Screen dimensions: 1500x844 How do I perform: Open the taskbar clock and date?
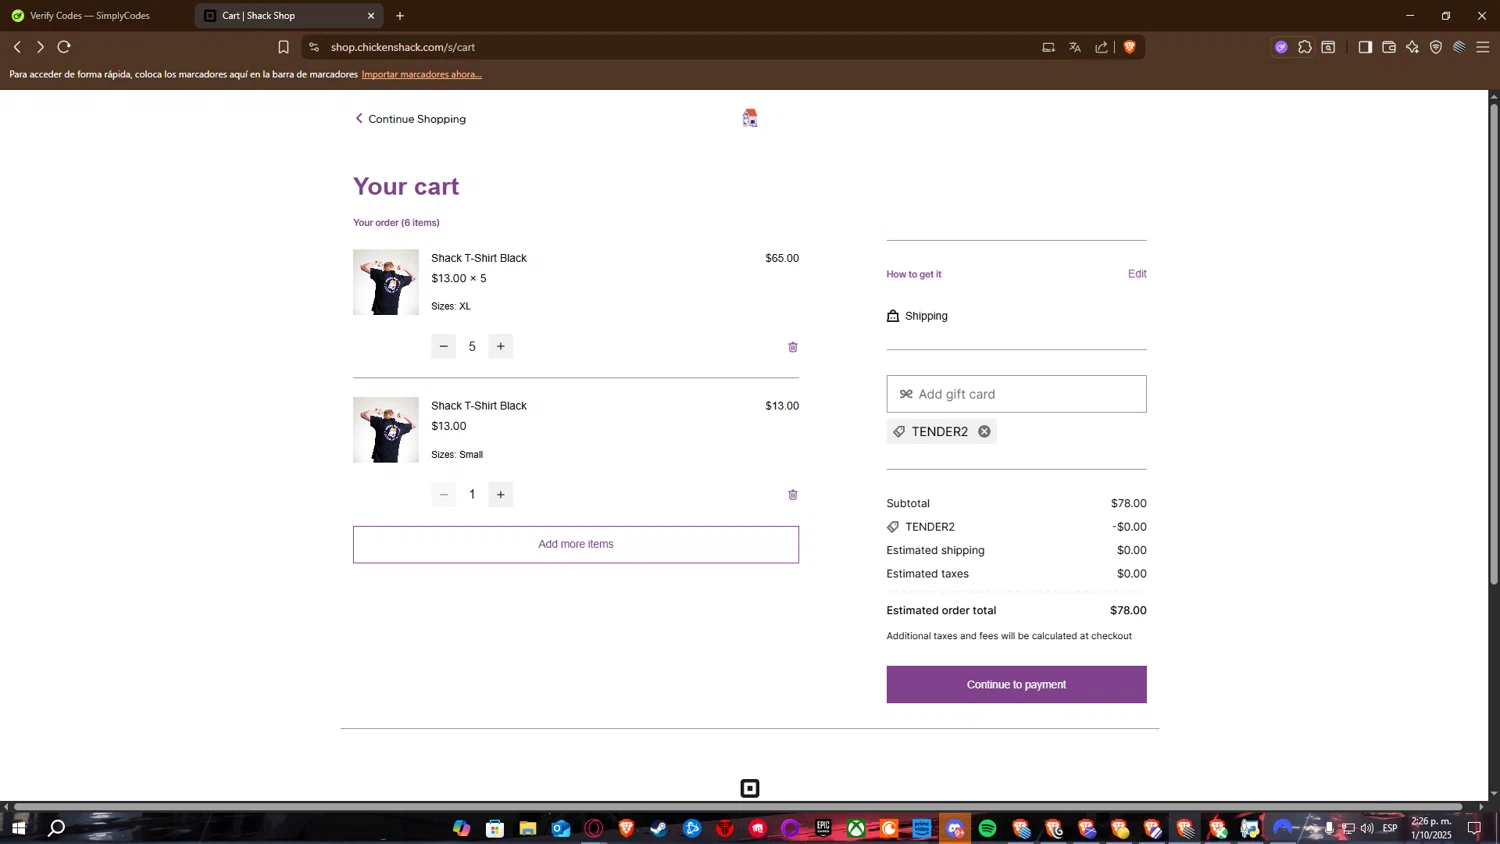click(x=1431, y=828)
